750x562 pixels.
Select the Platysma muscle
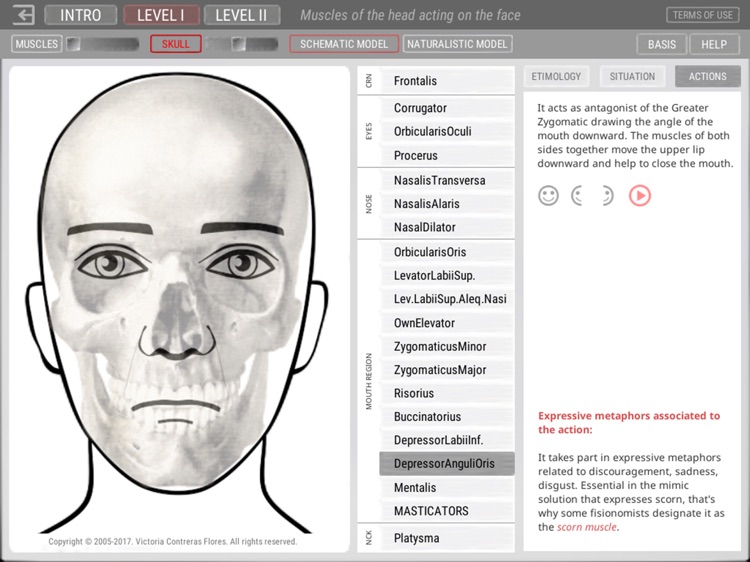coord(447,538)
